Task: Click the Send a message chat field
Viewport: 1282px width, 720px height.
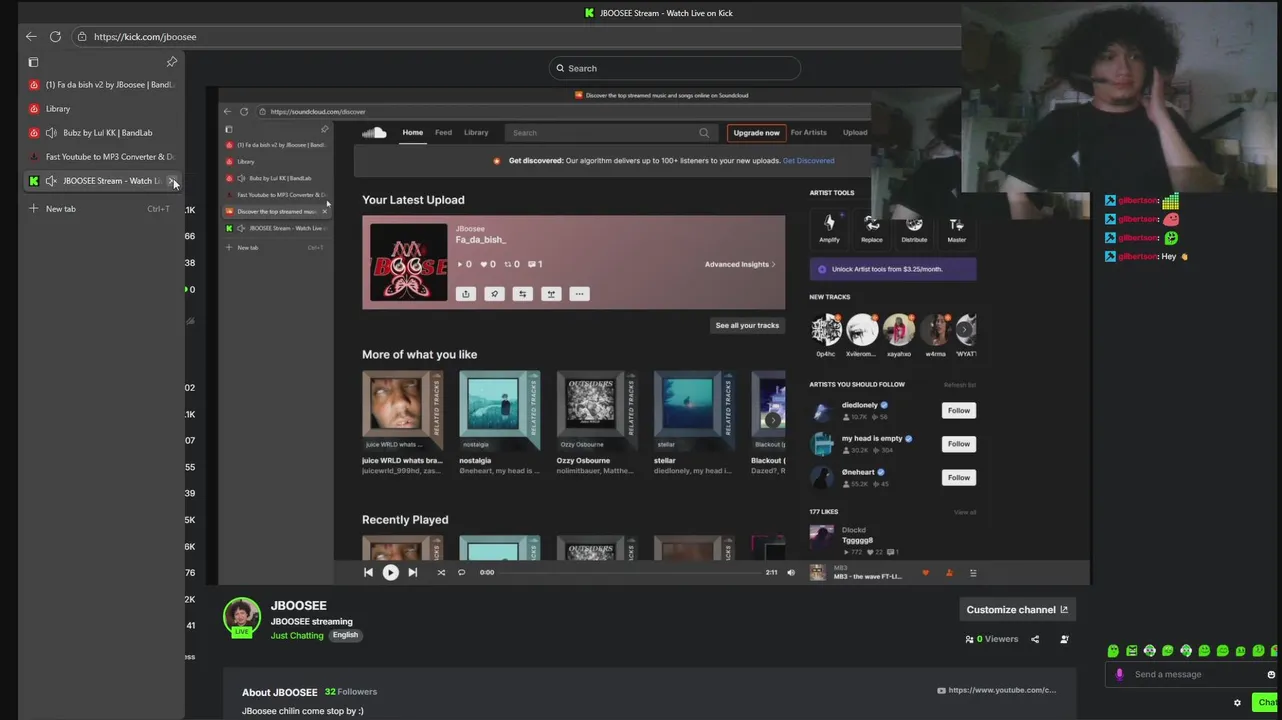Action: 1190,675
